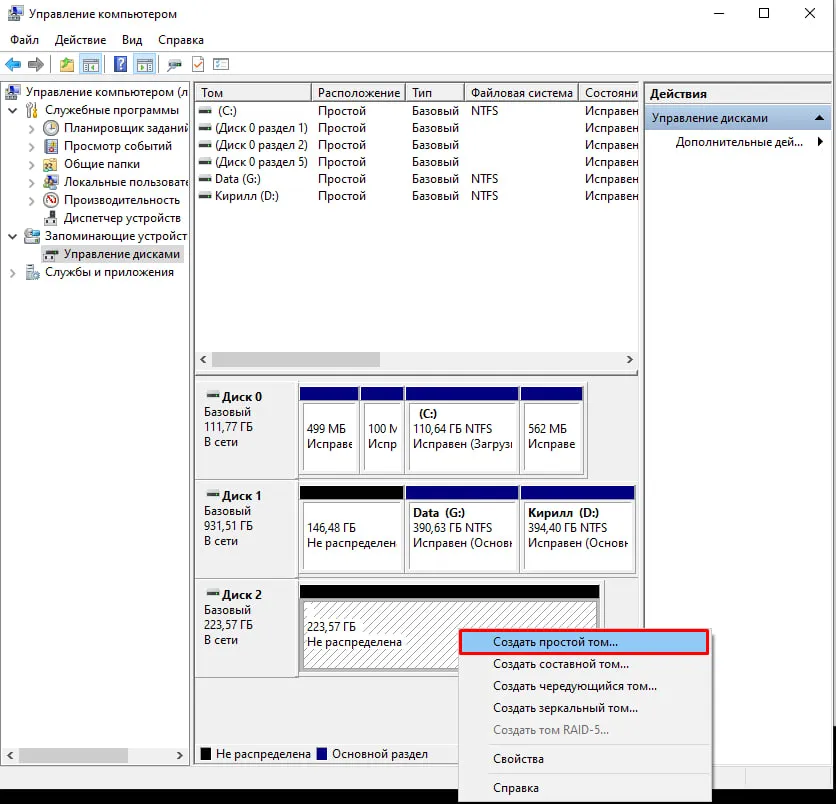Open Свойства from the context menu
The image size is (836, 804).
(584, 759)
